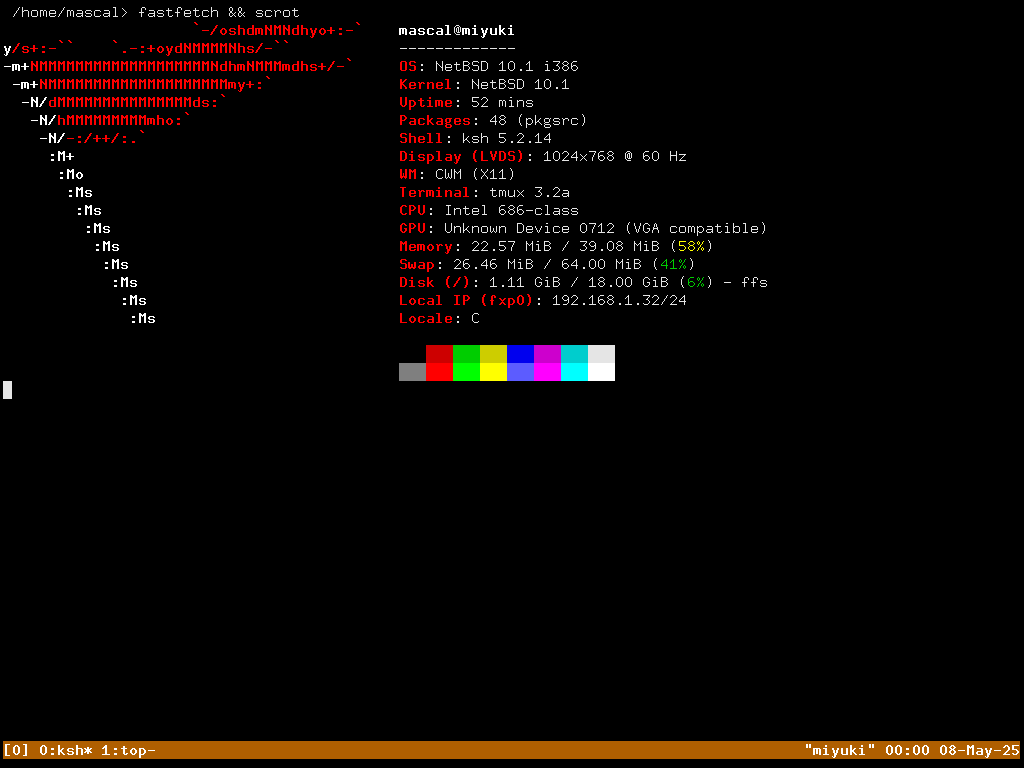Click the Shell value ksh 5.2.14
Viewport: 1024px width, 768px height.
click(507, 138)
